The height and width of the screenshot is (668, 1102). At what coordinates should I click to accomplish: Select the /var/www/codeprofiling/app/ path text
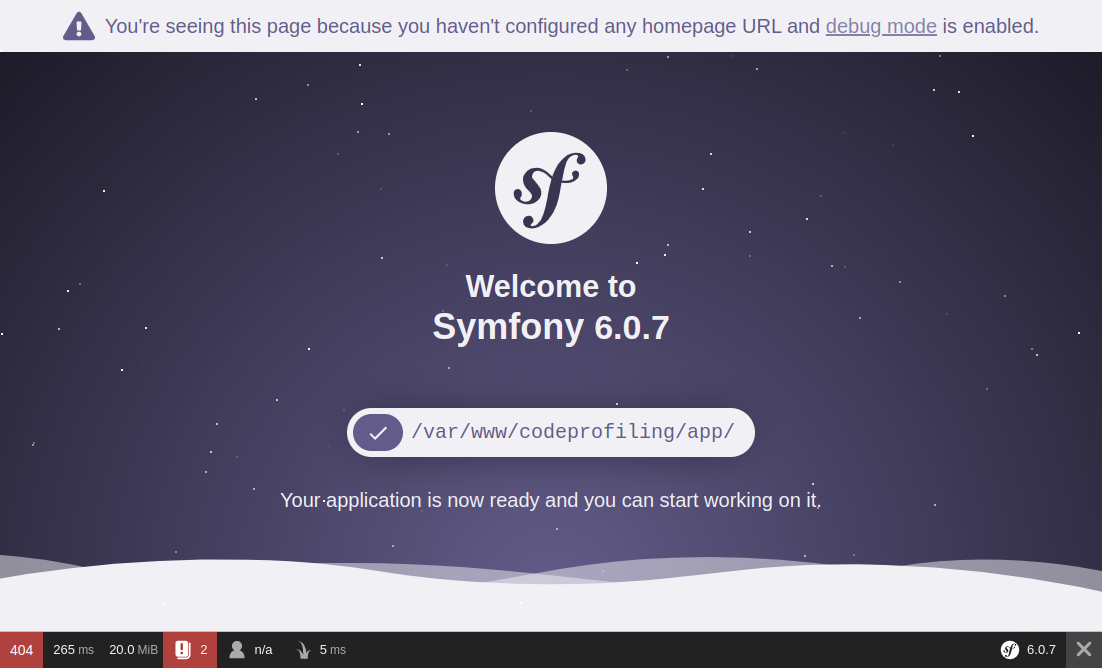(x=573, y=432)
